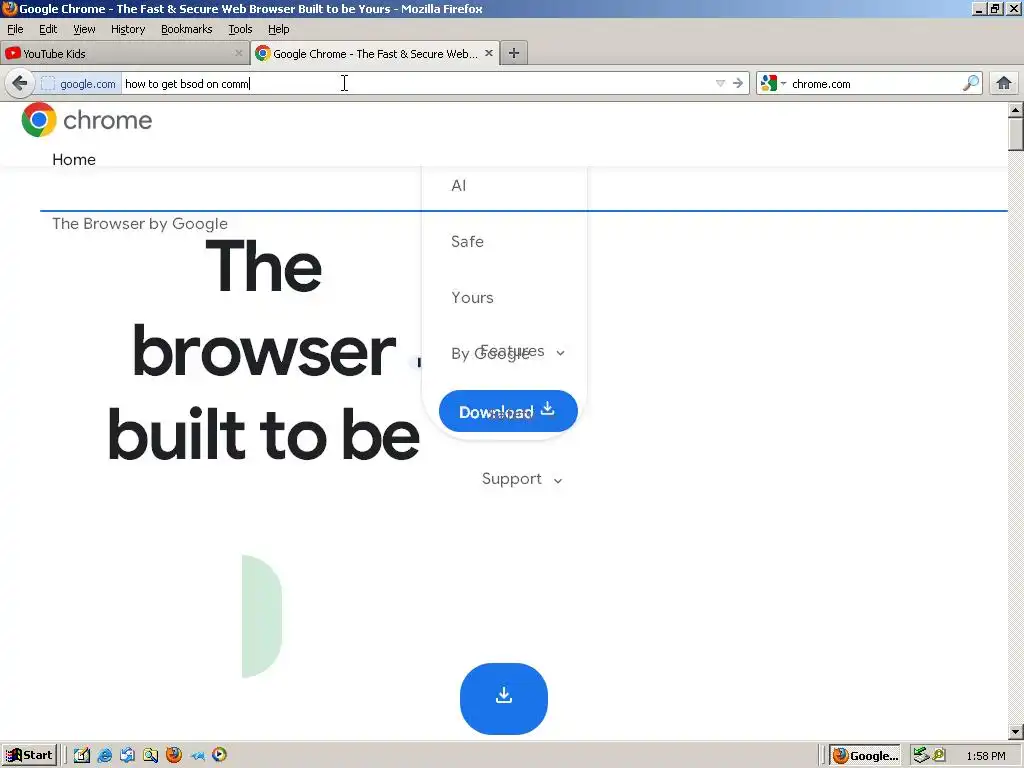Click the search magnifier icon
The width and height of the screenshot is (1024, 768).
point(971,83)
